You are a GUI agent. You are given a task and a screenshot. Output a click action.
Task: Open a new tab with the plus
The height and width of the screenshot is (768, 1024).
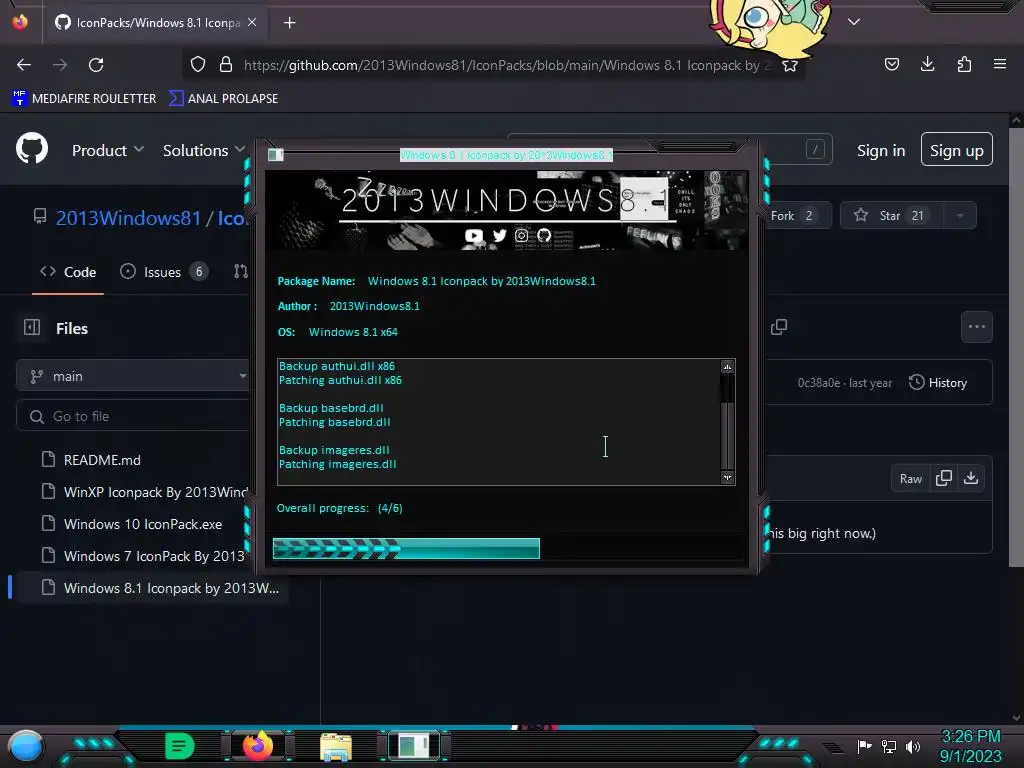[289, 23]
